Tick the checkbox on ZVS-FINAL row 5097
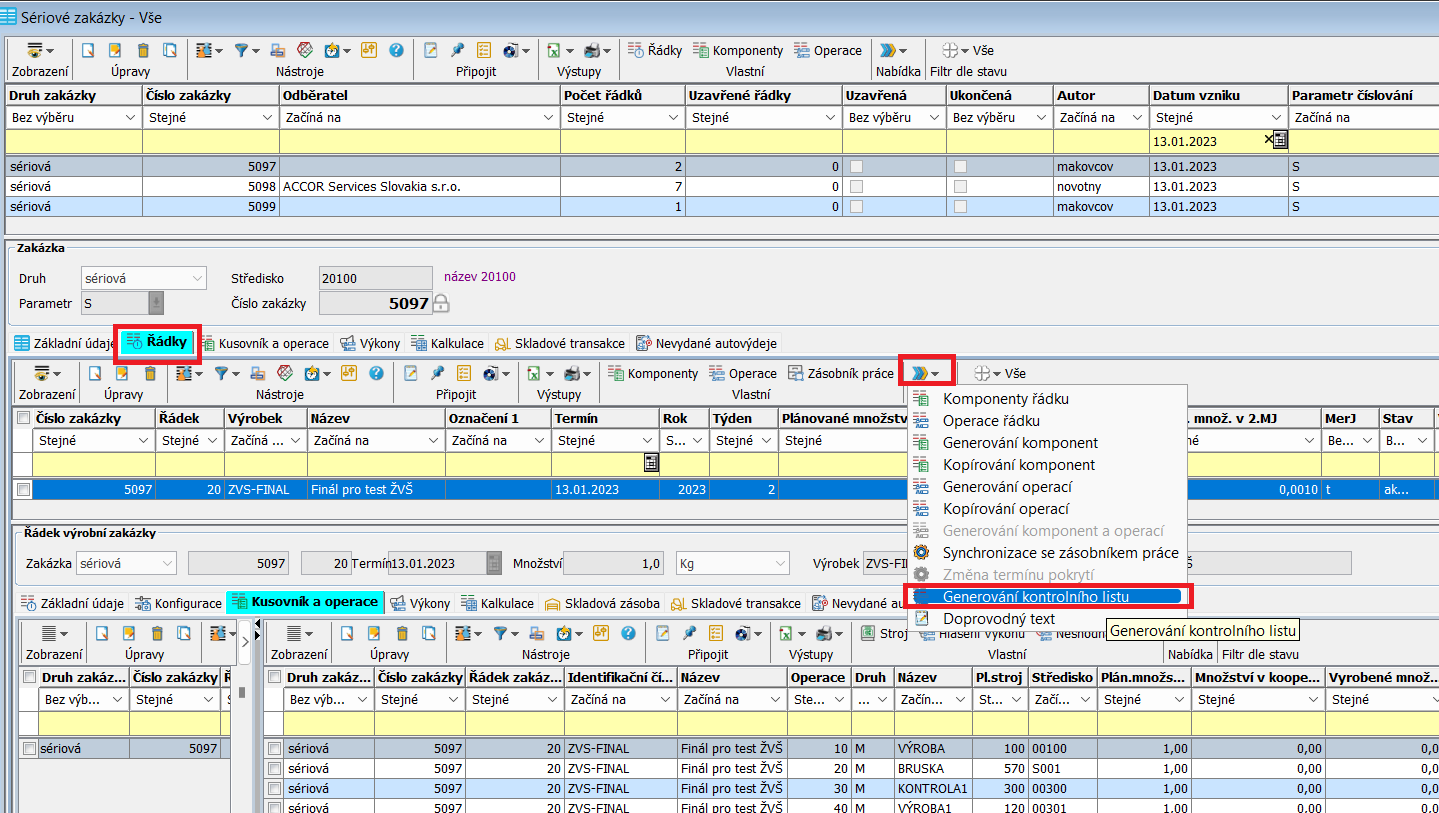Viewport: 1439px width, 813px height. 23,489
